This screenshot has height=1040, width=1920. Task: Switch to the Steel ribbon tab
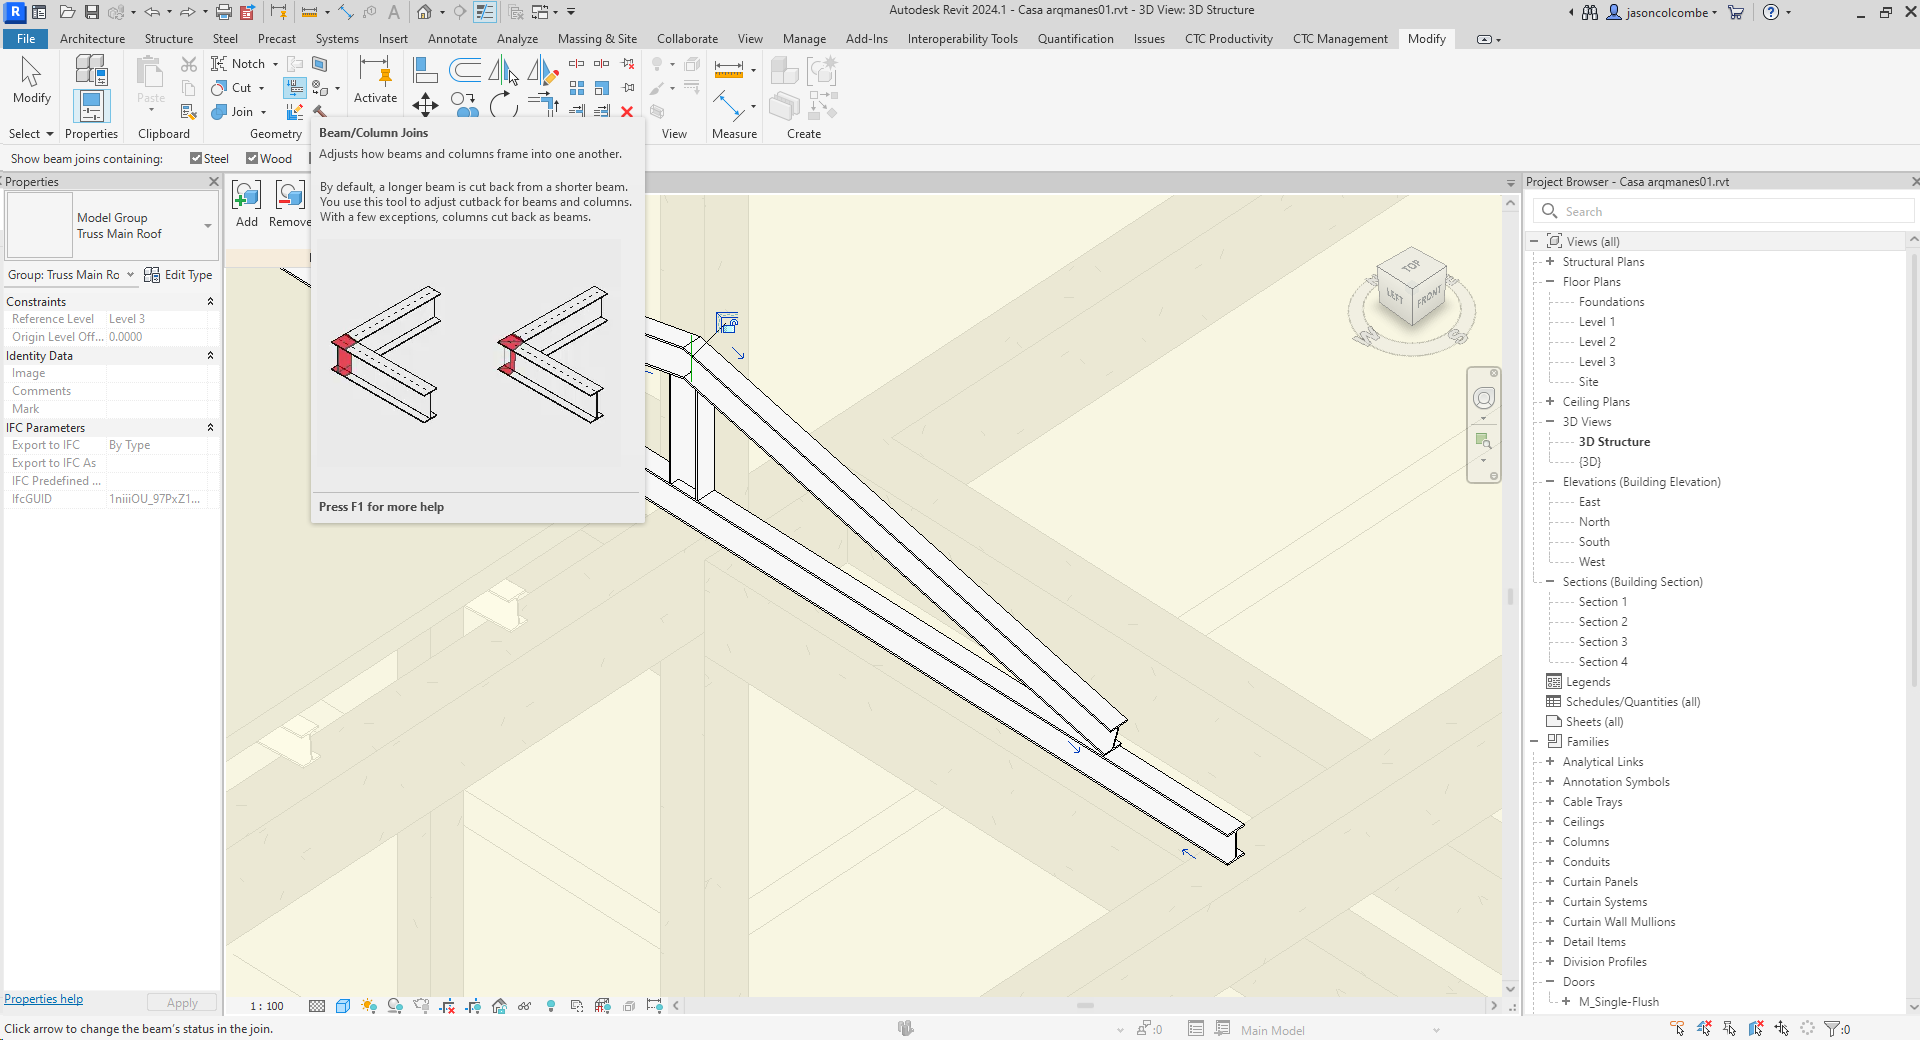pos(225,39)
